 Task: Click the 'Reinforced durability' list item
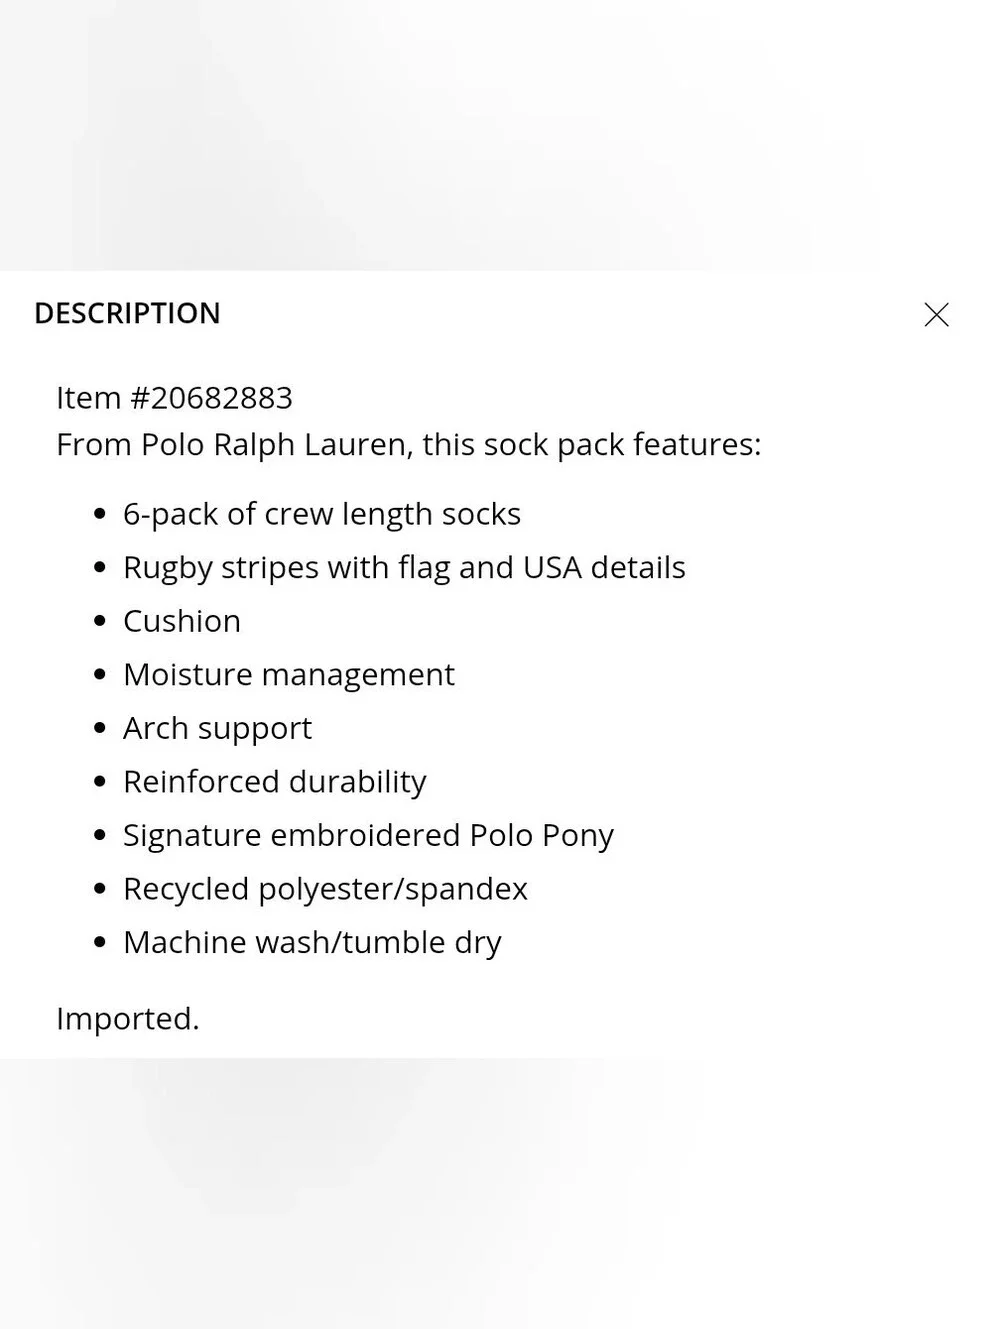pos(274,782)
